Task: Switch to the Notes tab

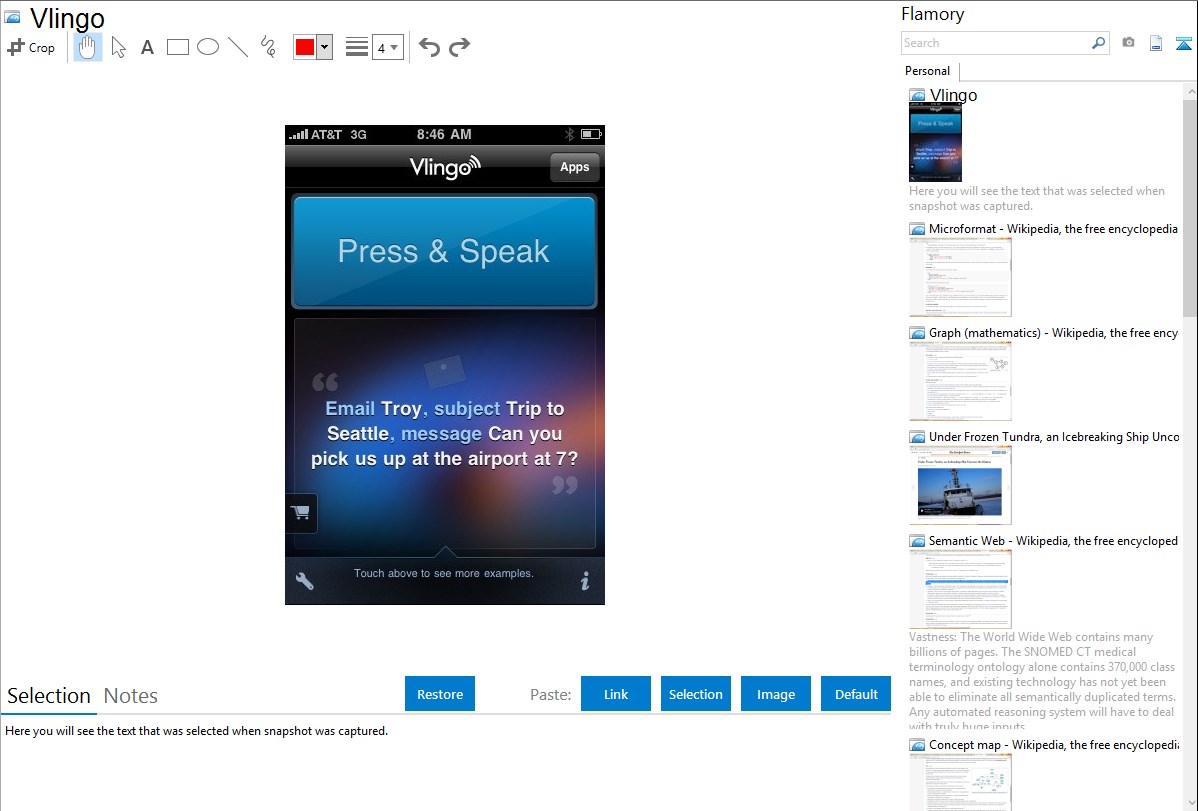Action: 131,696
